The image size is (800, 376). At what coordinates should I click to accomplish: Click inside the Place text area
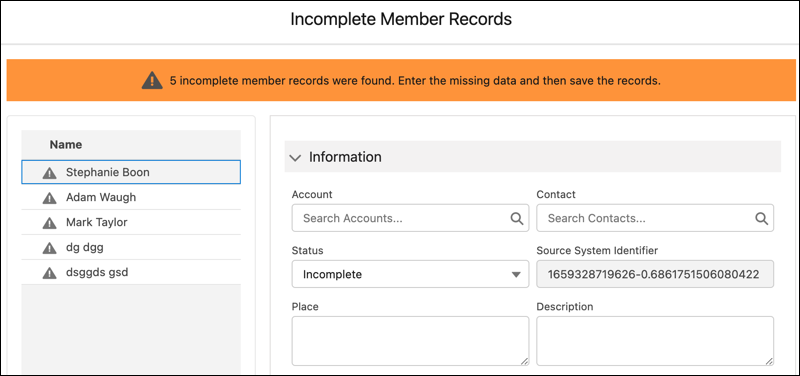[410, 341]
